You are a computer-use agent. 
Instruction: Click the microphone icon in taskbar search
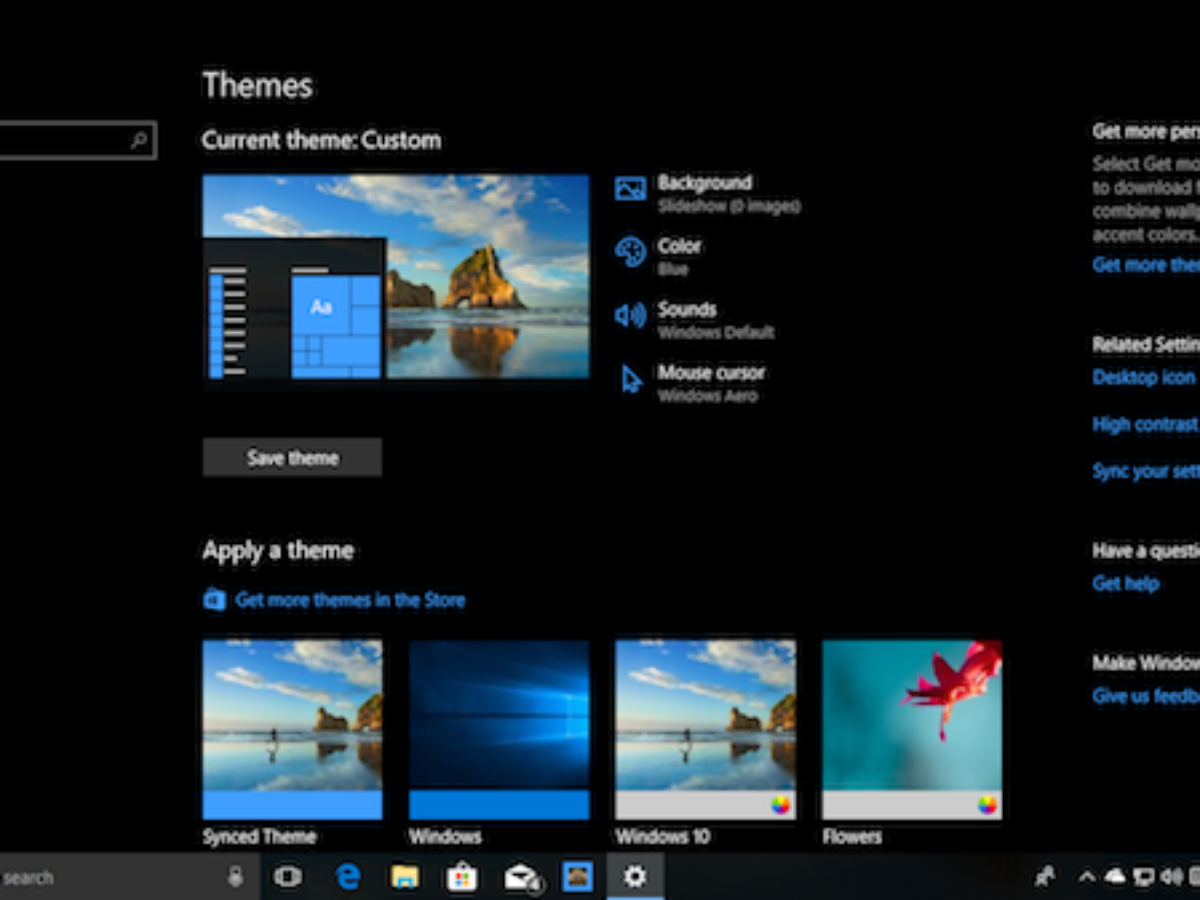236,877
